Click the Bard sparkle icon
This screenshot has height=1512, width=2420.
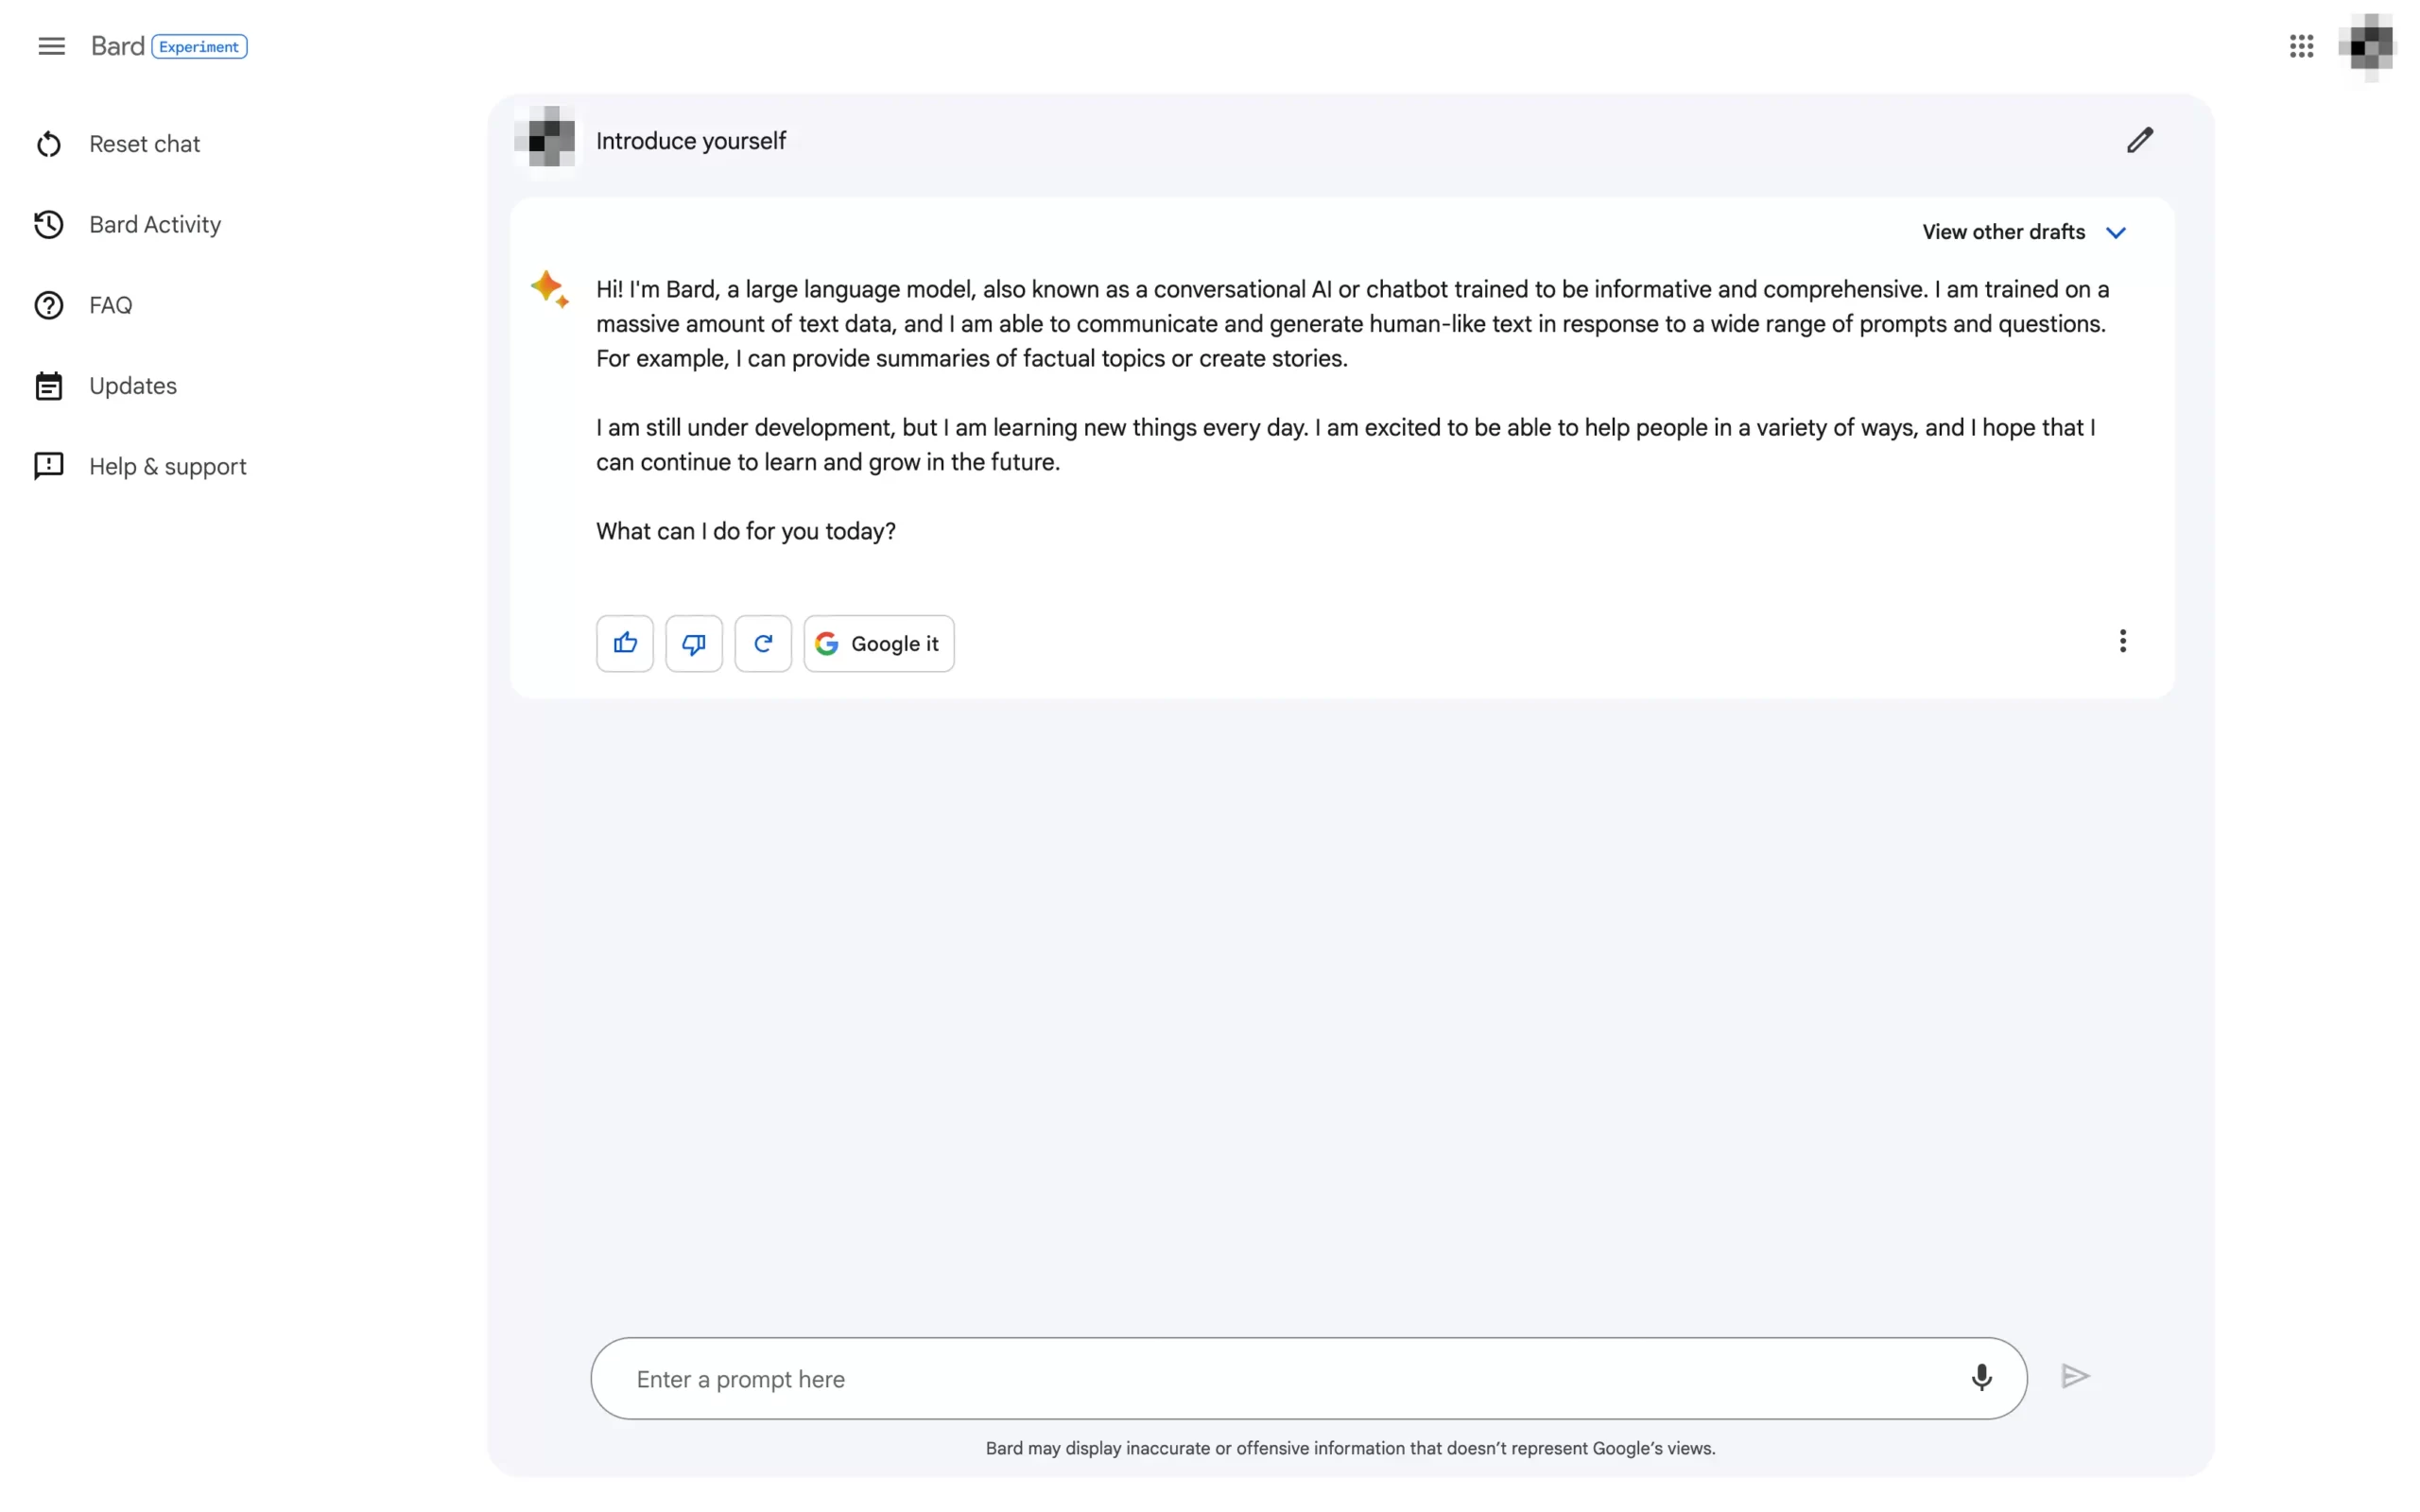[549, 289]
